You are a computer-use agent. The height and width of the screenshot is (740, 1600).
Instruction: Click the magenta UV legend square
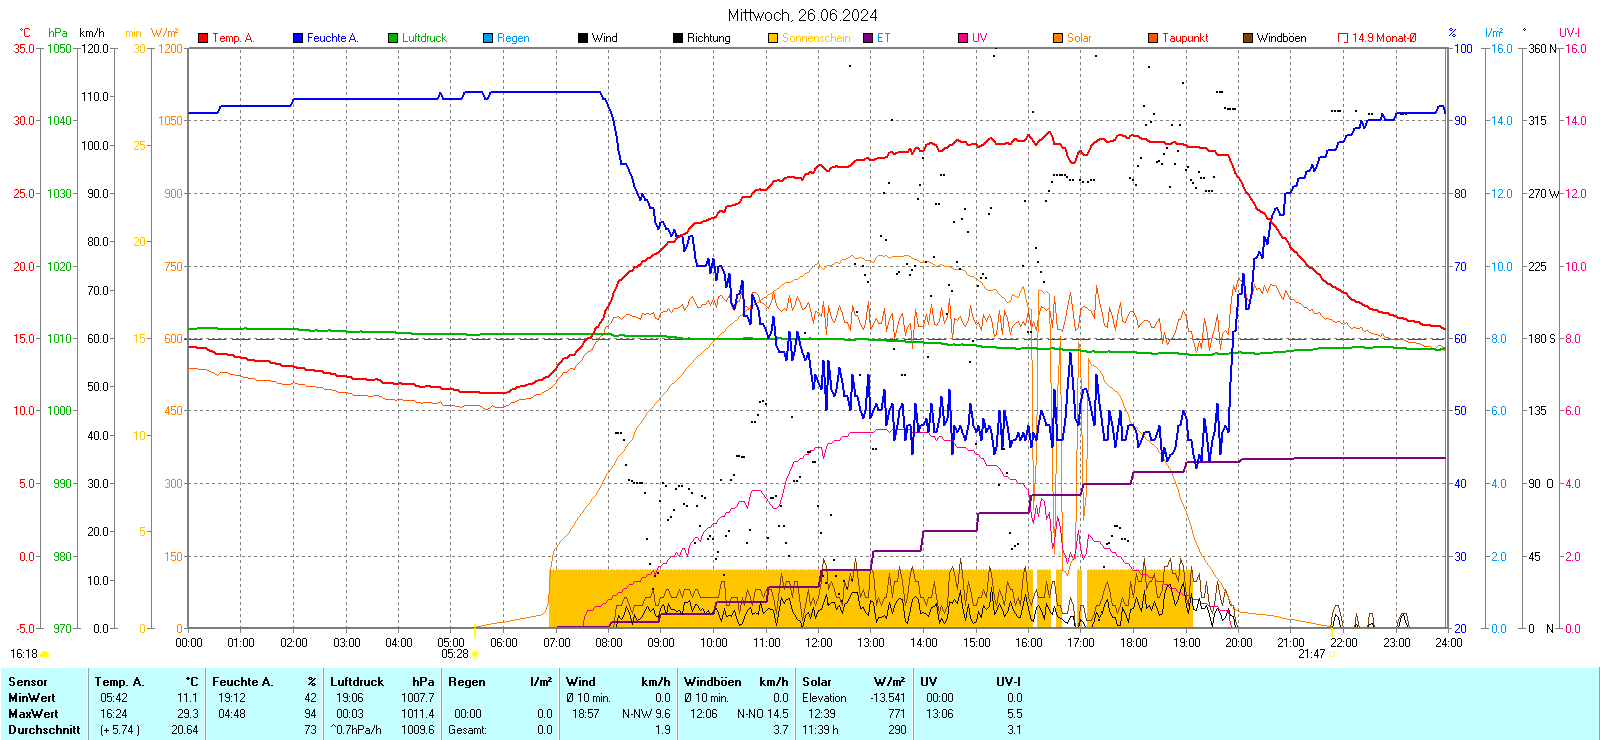pos(963,38)
